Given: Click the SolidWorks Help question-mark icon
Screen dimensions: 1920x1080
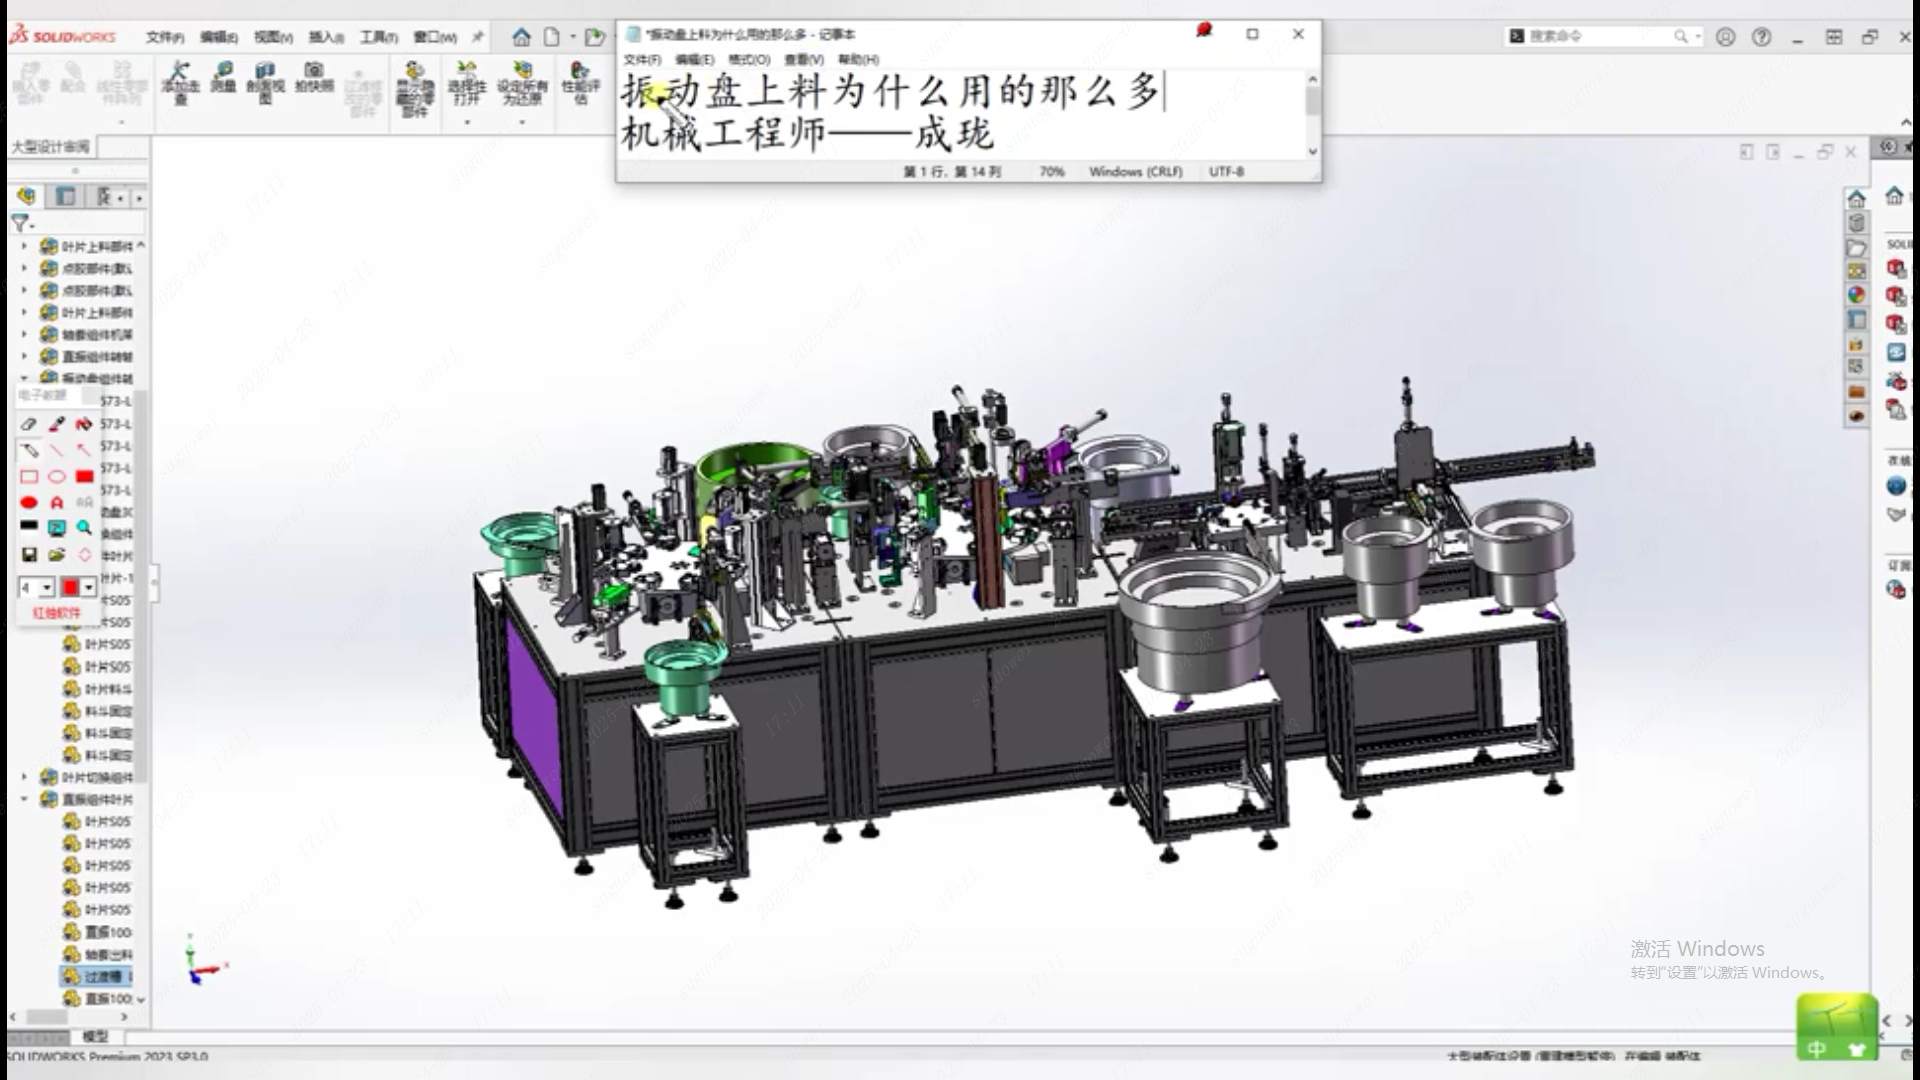Looking at the screenshot, I should click(x=1762, y=37).
